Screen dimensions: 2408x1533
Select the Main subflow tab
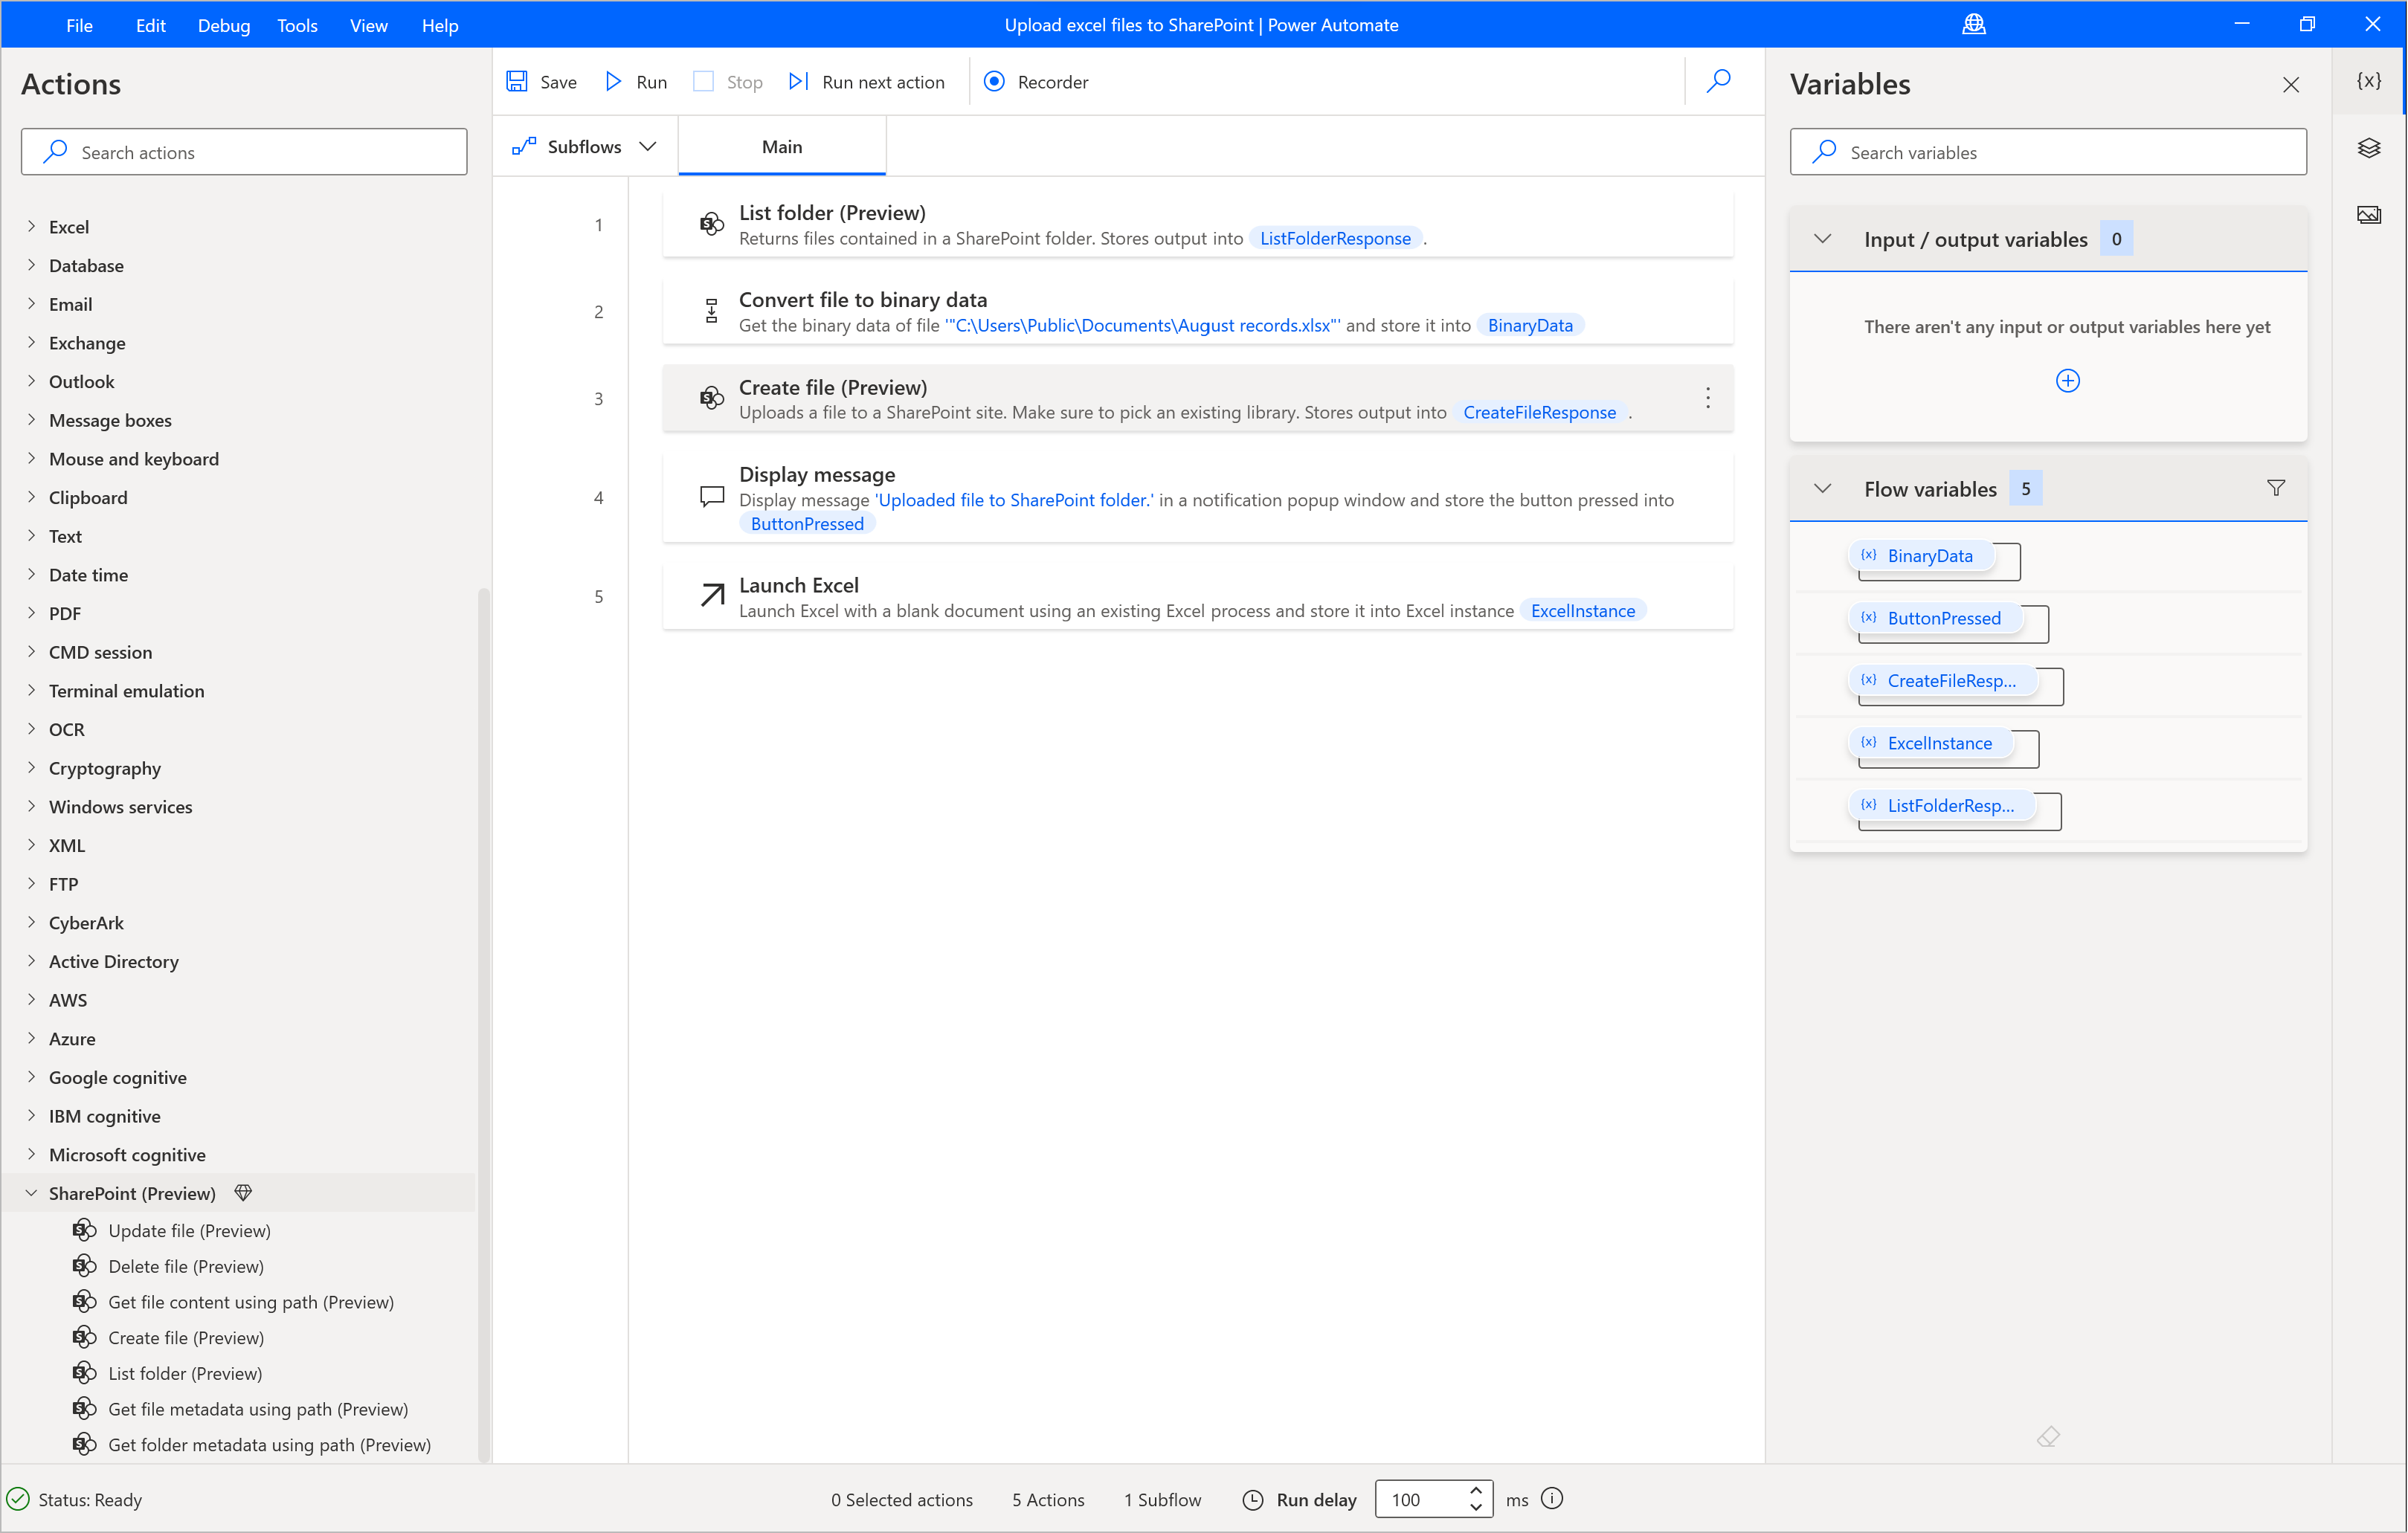click(x=781, y=146)
